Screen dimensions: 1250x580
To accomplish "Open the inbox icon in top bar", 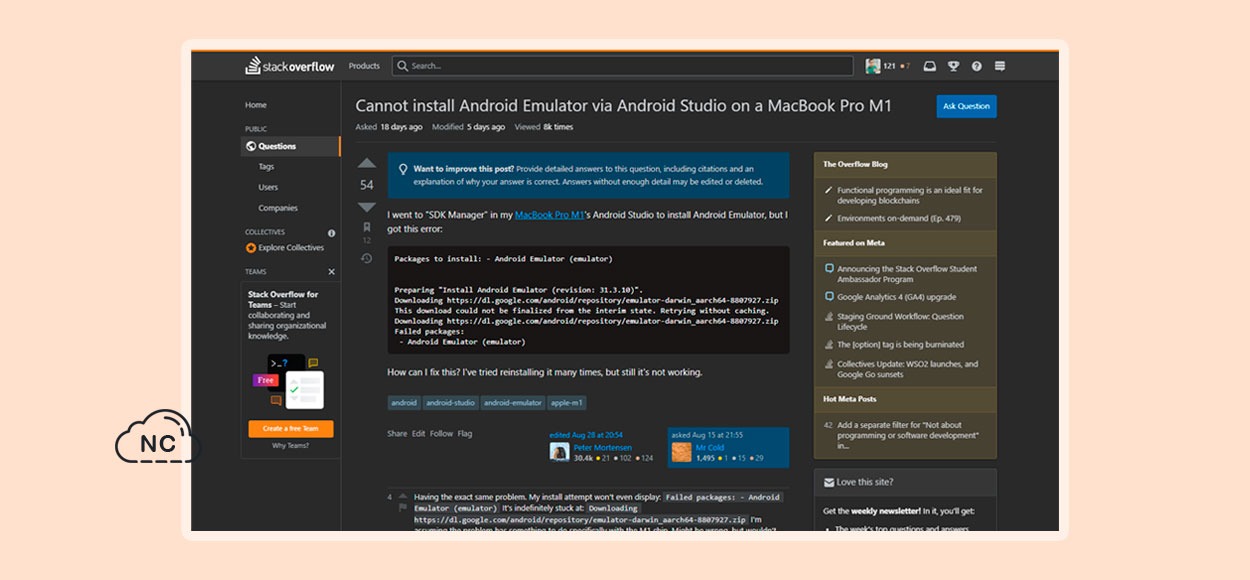I will [930, 66].
